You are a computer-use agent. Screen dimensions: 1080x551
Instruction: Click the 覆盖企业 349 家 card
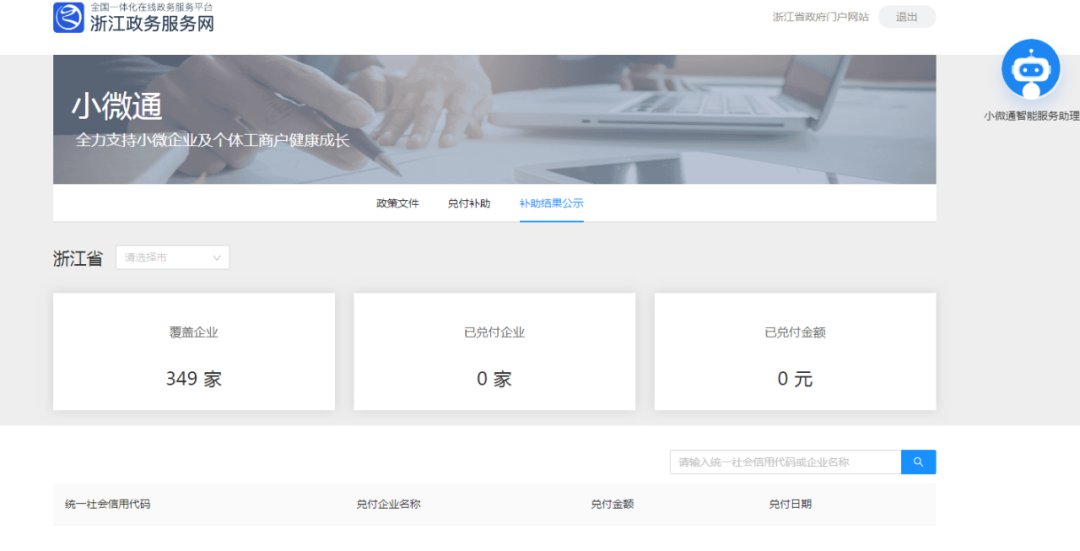click(194, 352)
